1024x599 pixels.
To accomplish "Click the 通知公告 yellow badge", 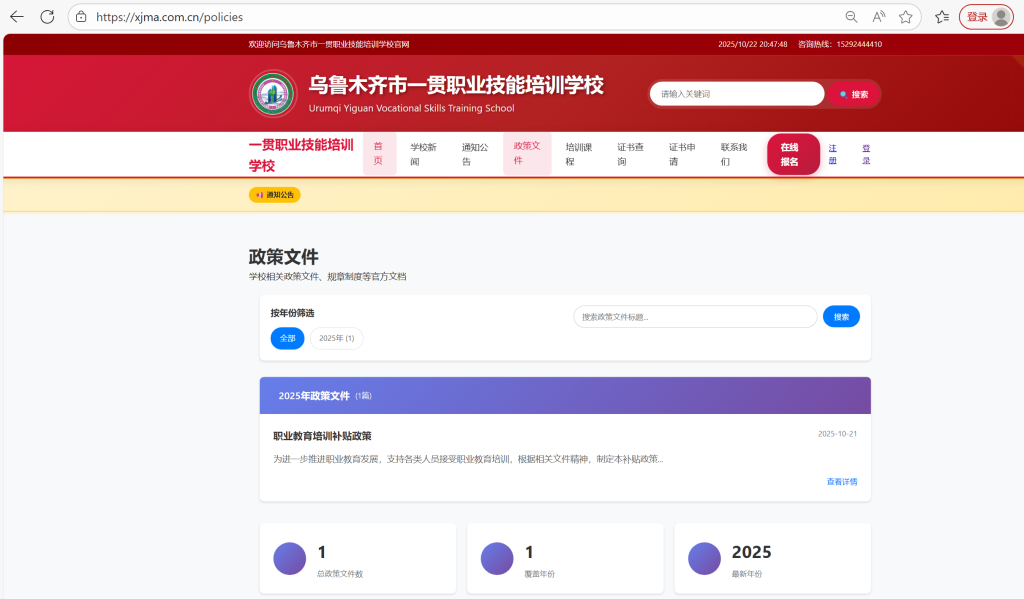I will [x=275, y=195].
